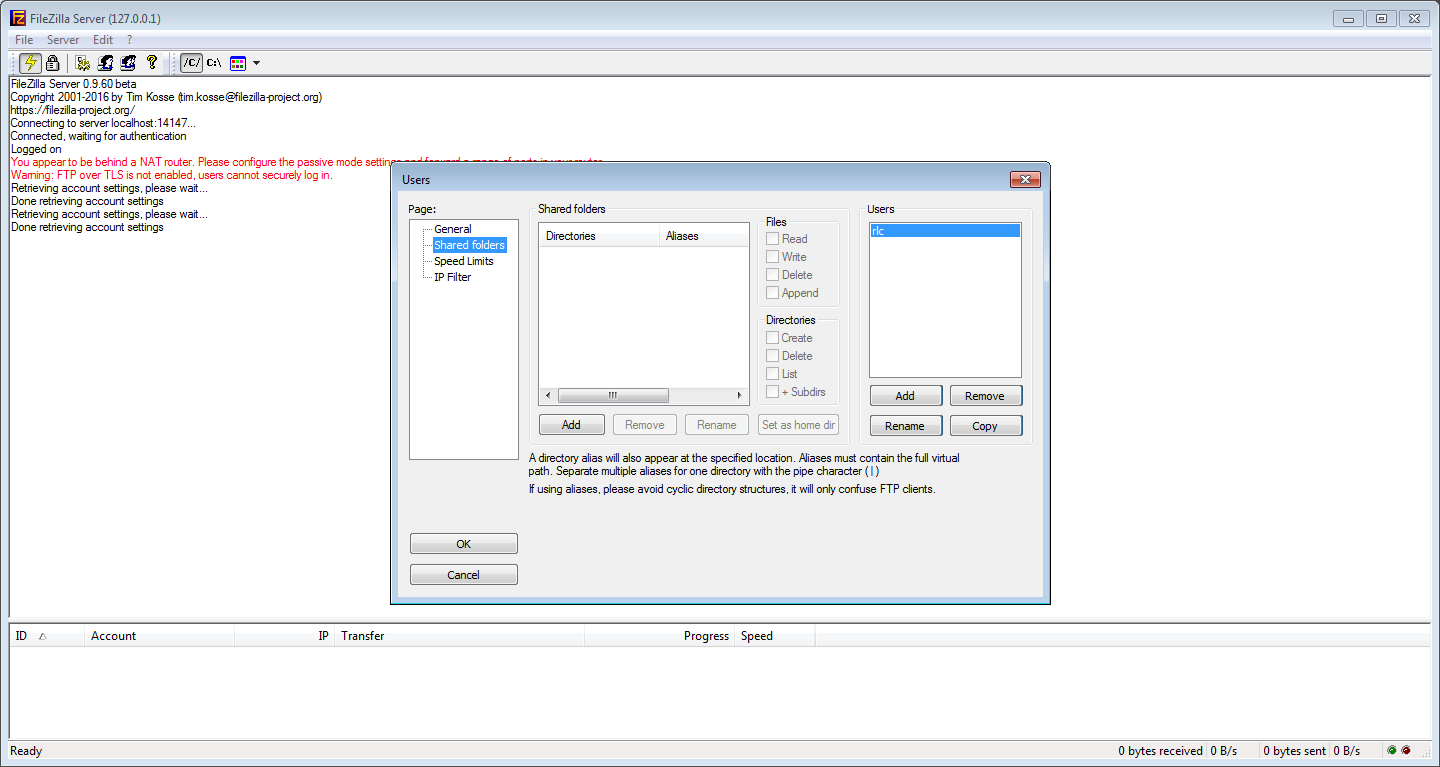Click Rename under Shared folders list
Image resolution: width=1440 pixels, height=767 pixels.
[717, 425]
